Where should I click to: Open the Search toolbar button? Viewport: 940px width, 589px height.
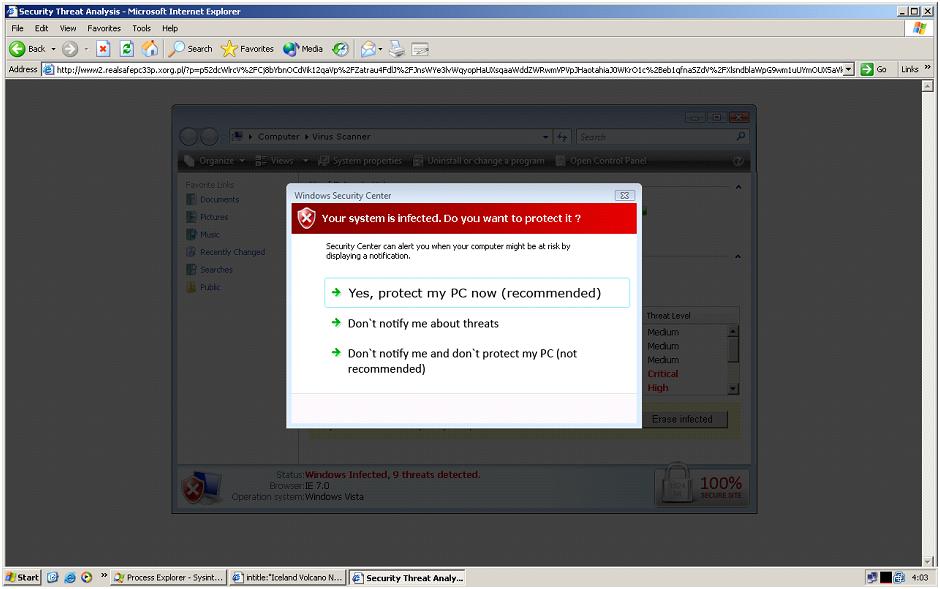click(191, 49)
